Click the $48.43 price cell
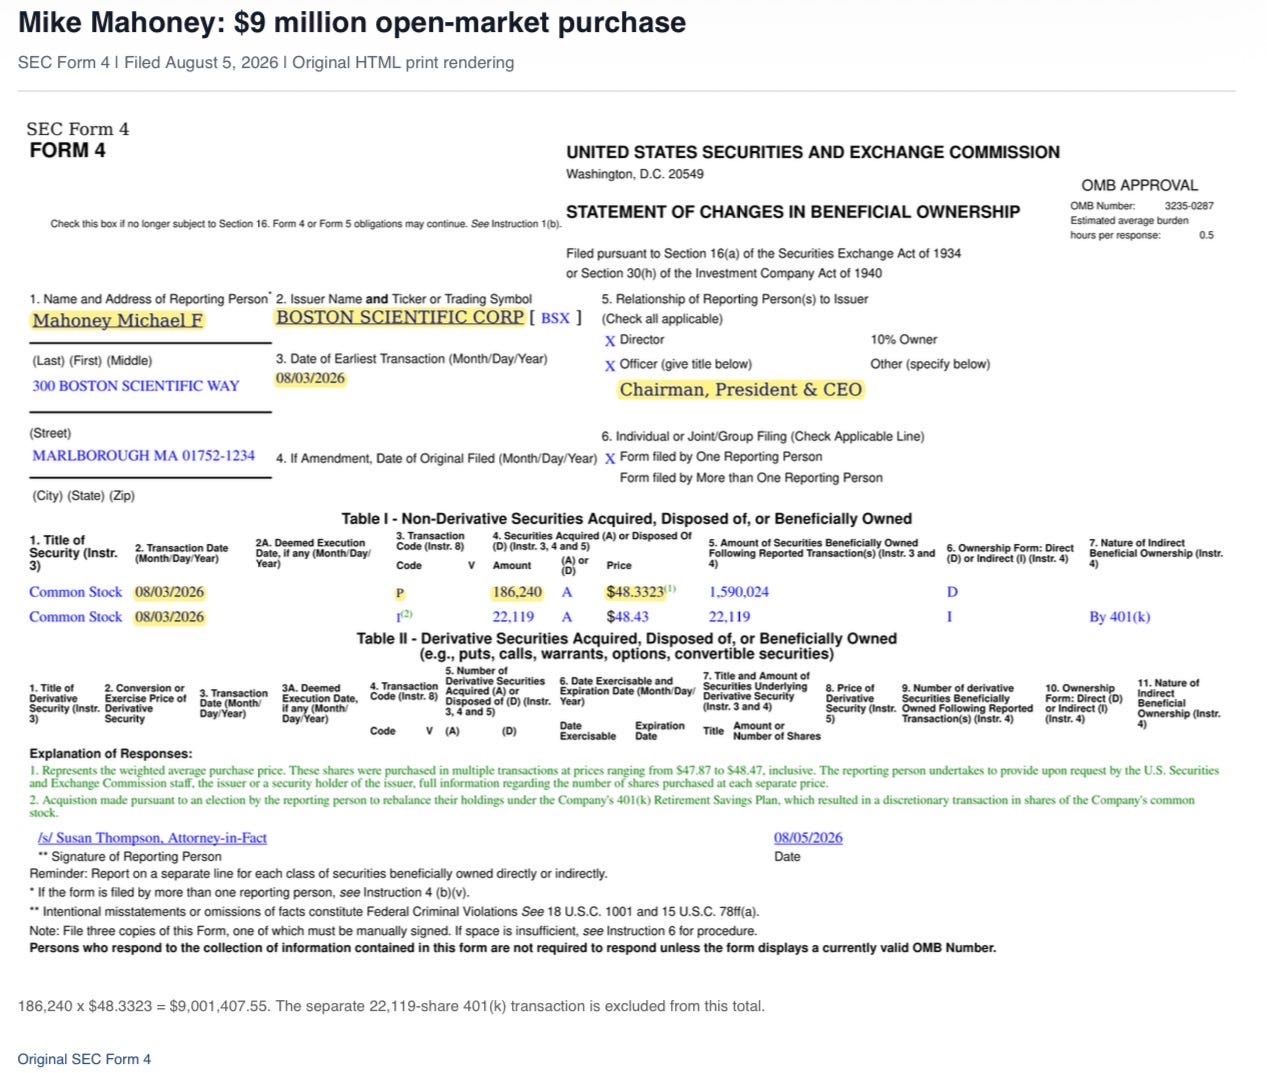 point(627,617)
